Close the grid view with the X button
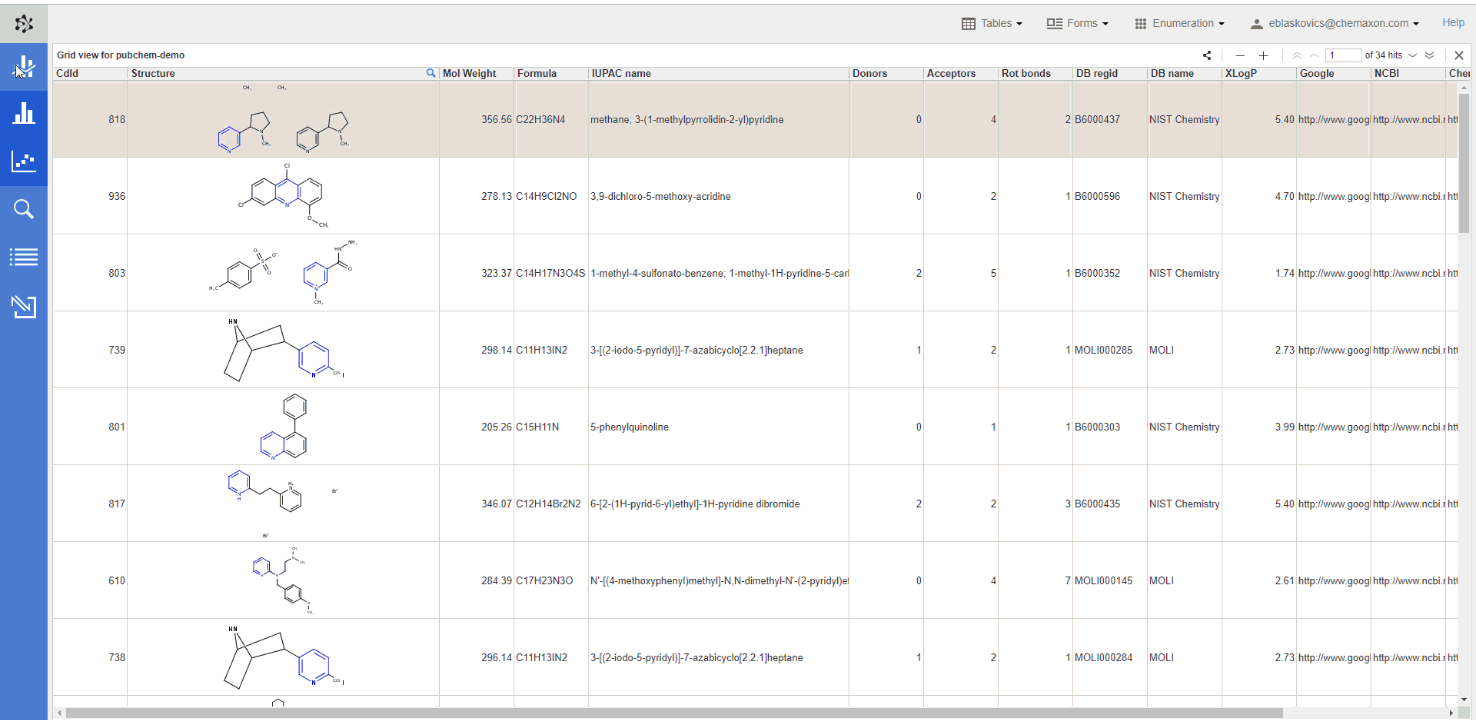This screenshot has height=720, width=1476. 1459,56
